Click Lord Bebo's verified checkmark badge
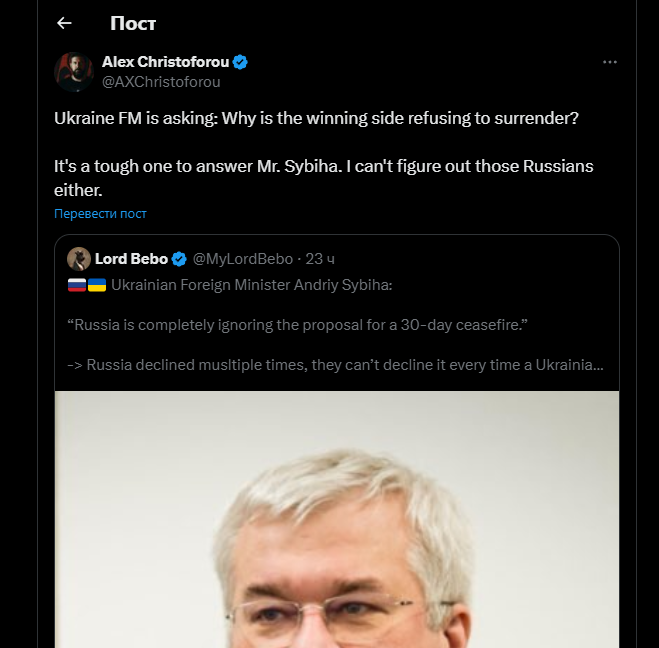 point(179,259)
